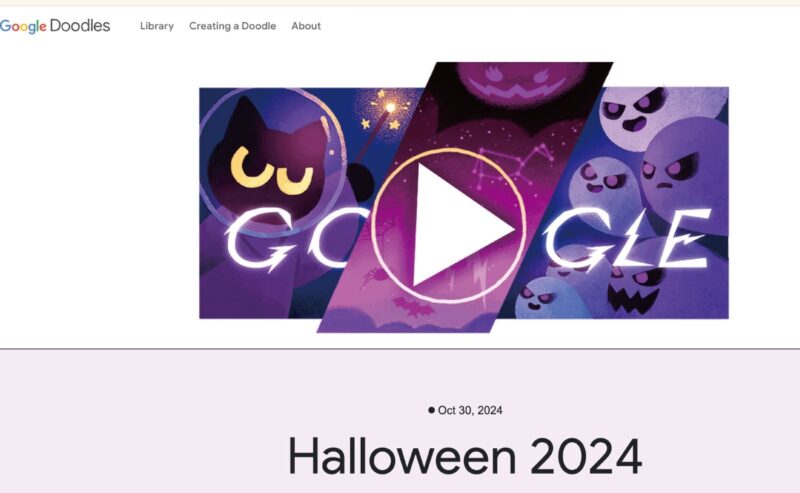This screenshot has height=493, width=800.
Task: Open the About page
Action: coord(306,26)
